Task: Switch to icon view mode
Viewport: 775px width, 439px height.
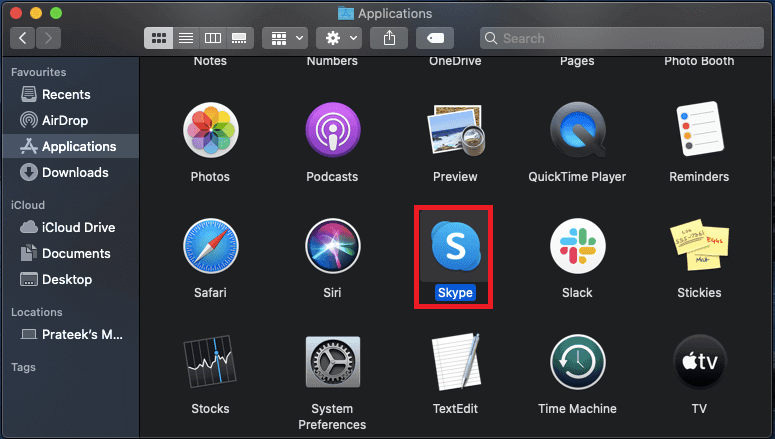Action: coord(158,38)
